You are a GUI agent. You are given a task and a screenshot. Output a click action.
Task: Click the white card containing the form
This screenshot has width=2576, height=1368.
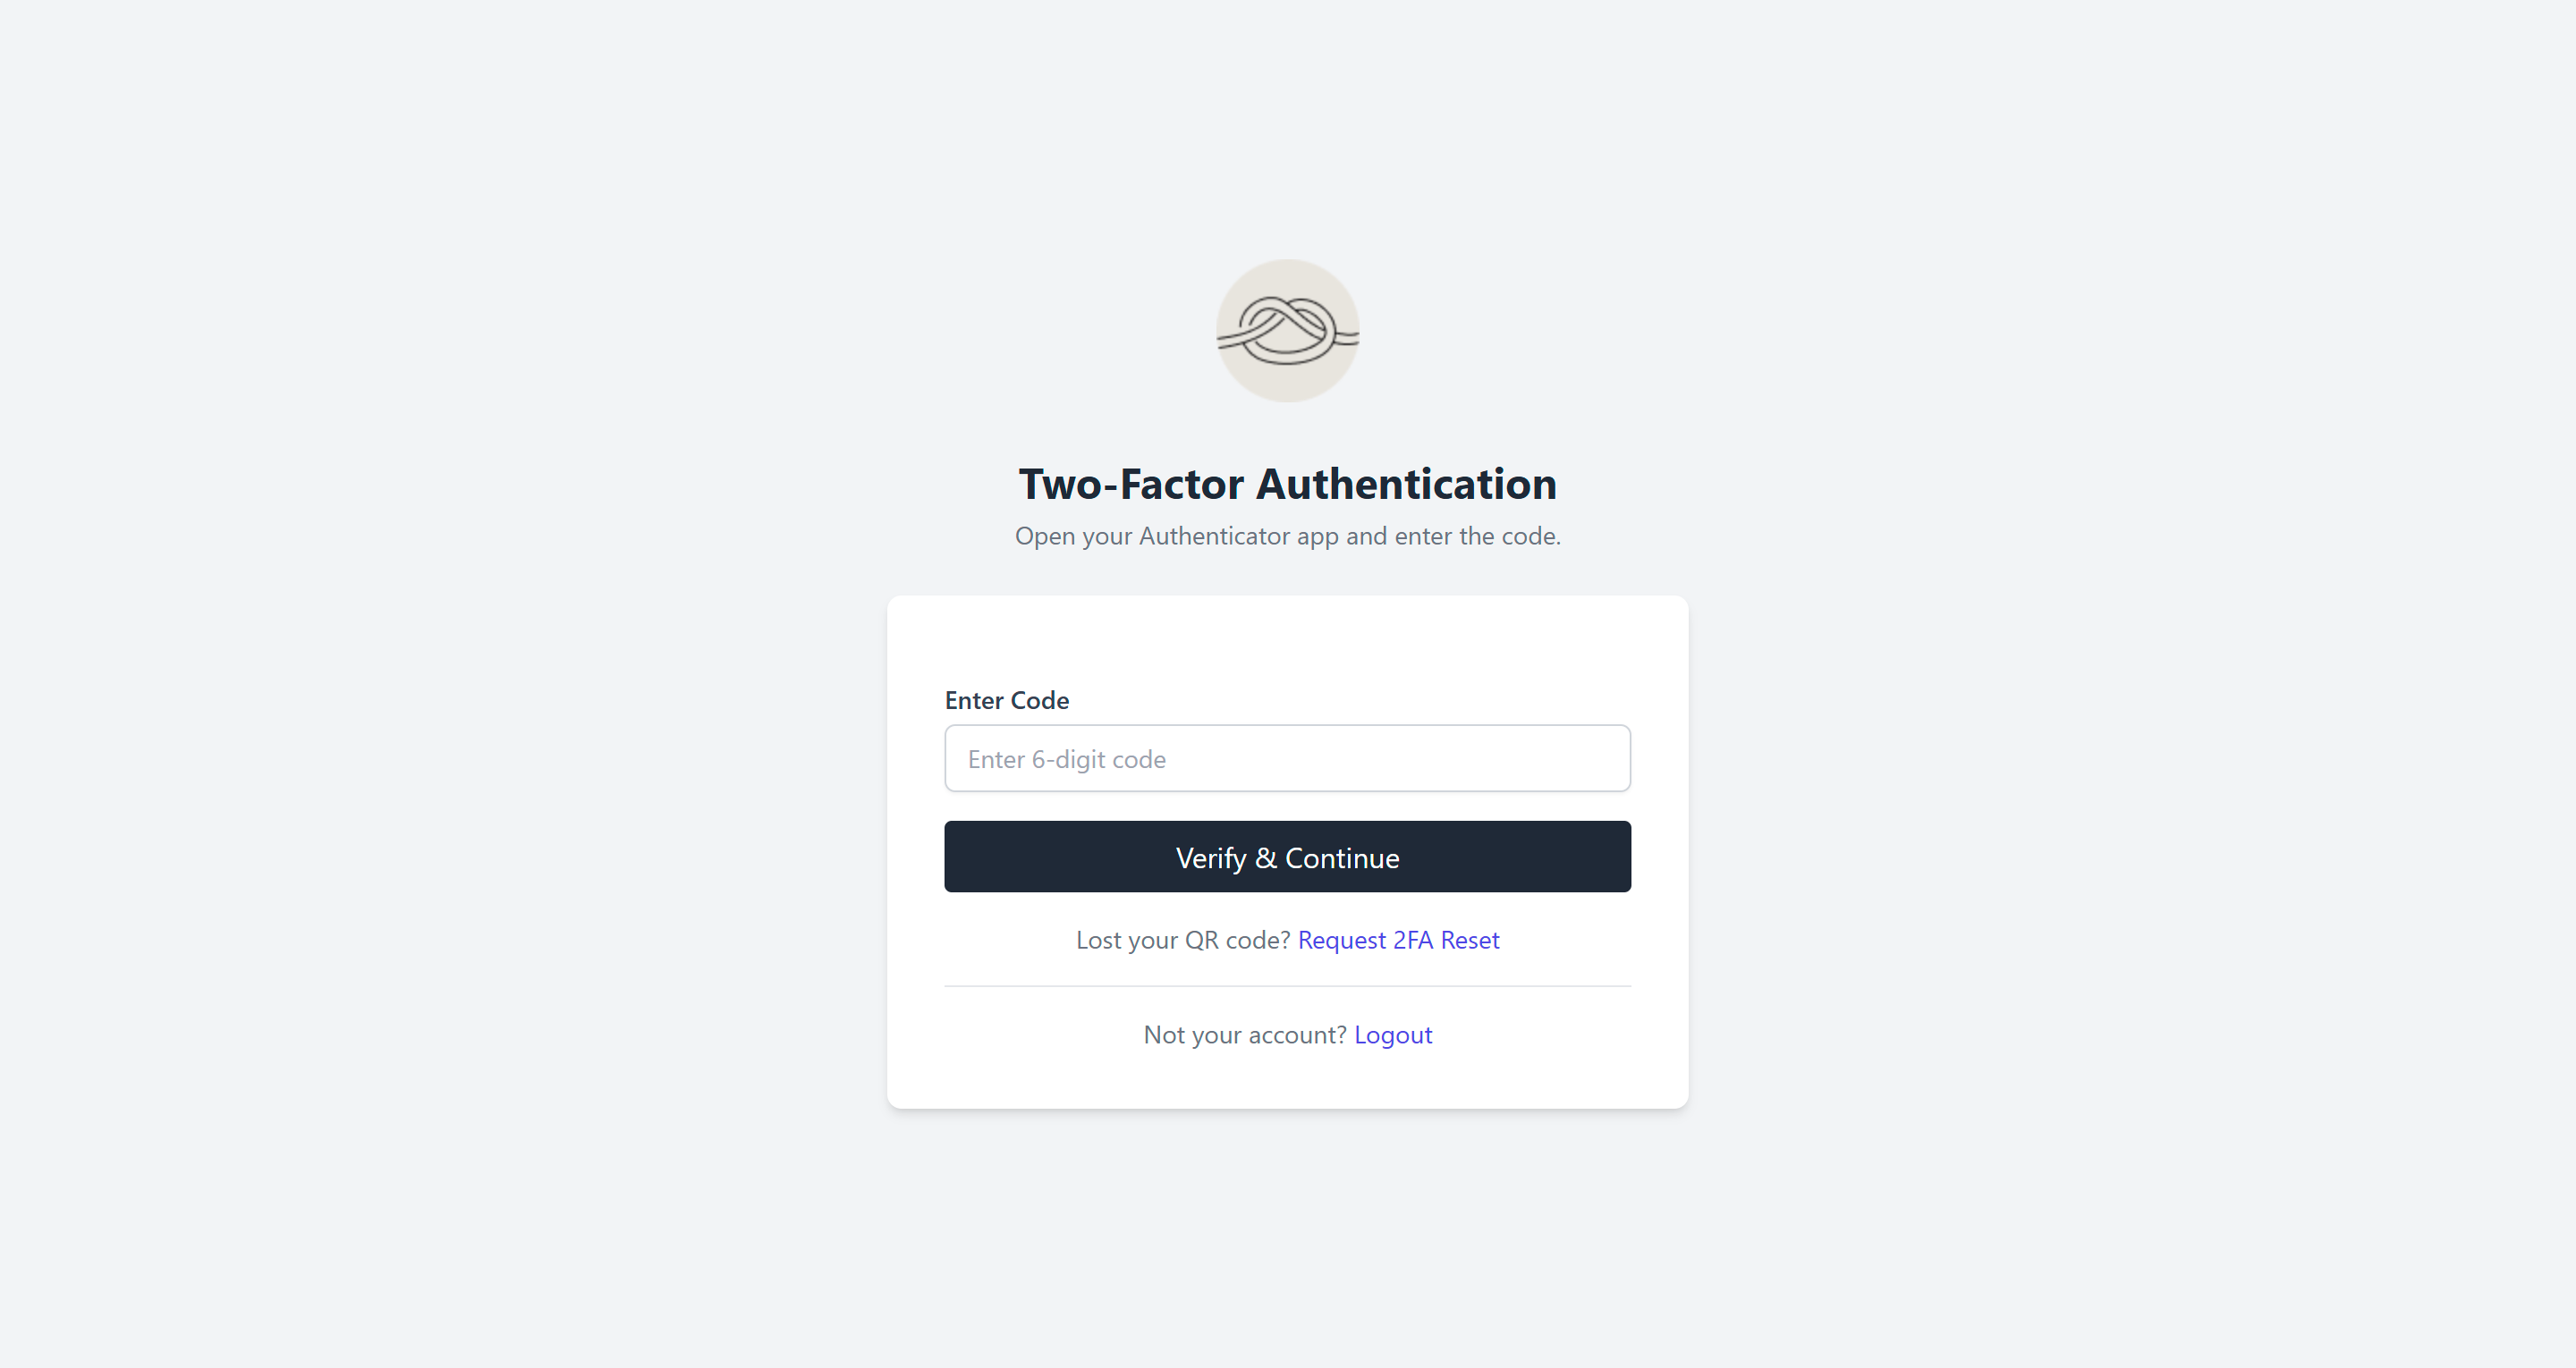click(x=1288, y=640)
